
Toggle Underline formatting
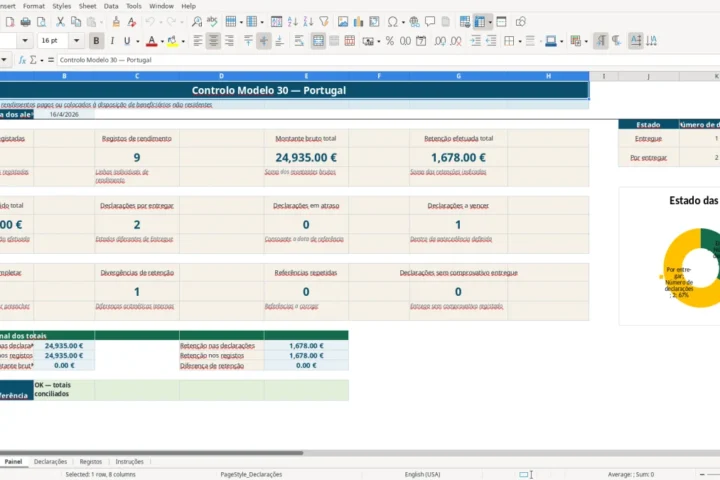(127, 41)
